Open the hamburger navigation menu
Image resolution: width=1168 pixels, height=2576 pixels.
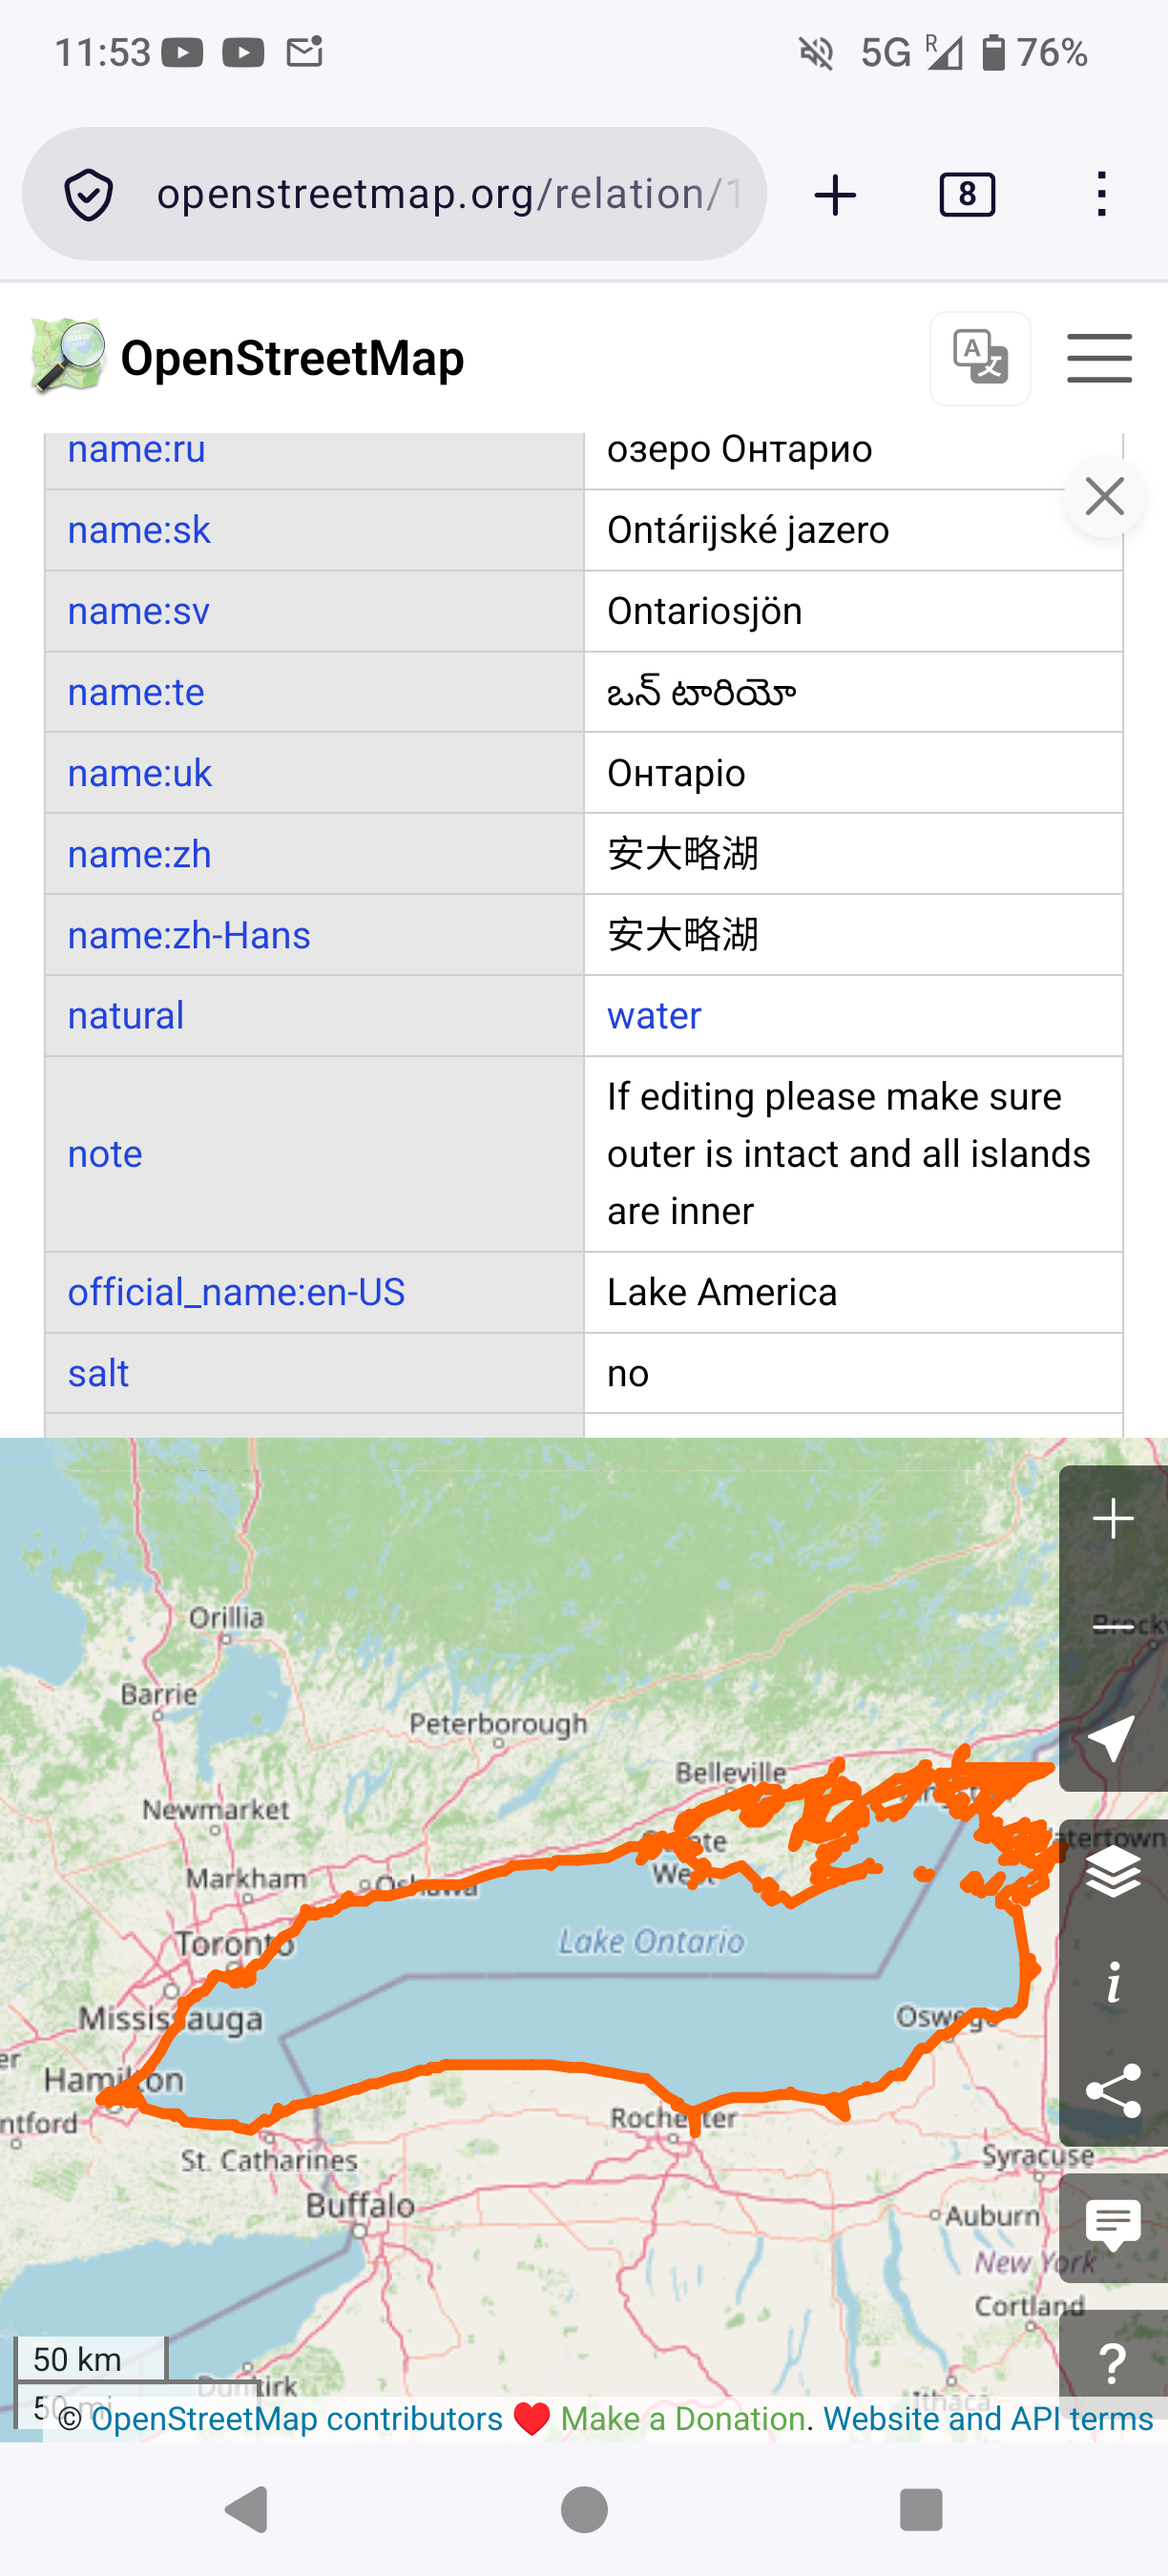[x=1099, y=358]
